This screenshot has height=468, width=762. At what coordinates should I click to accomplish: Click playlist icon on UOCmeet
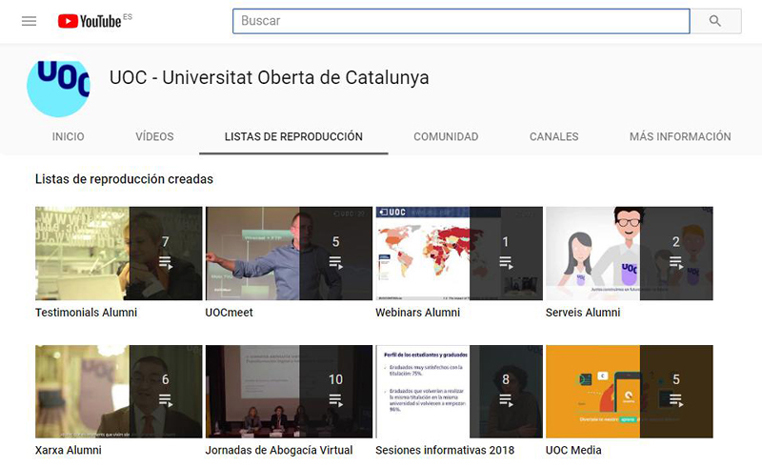pyautogui.click(x=336, y=263)
